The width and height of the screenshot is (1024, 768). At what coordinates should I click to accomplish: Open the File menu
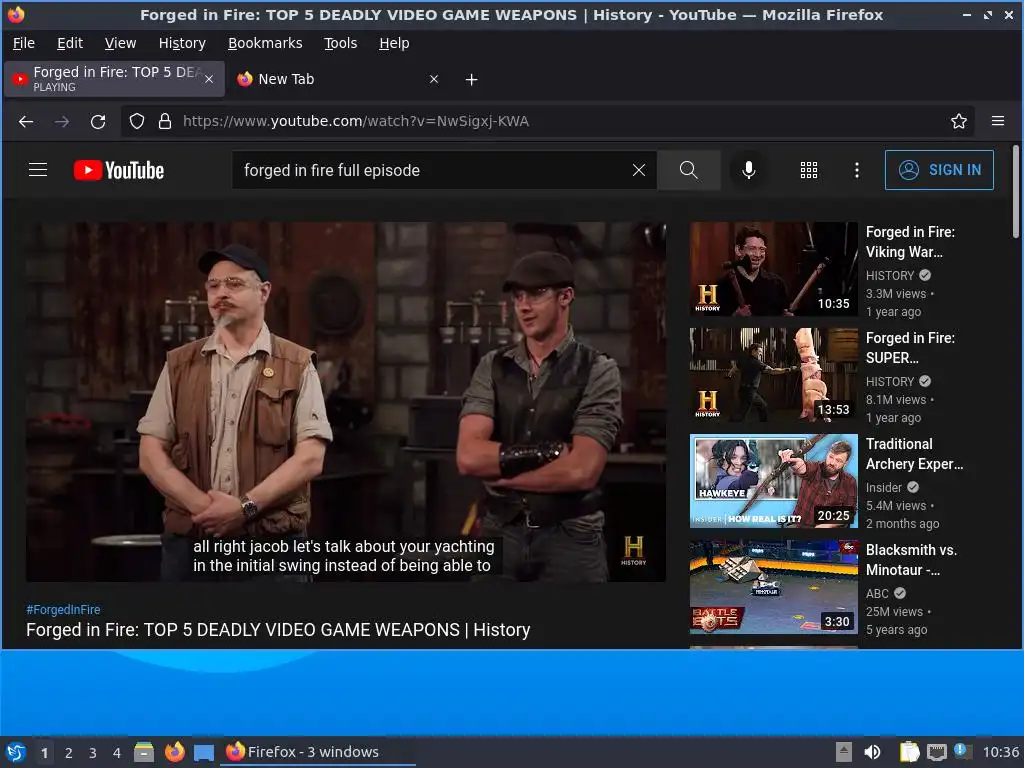pyautogui.click(x=24, y=43)
